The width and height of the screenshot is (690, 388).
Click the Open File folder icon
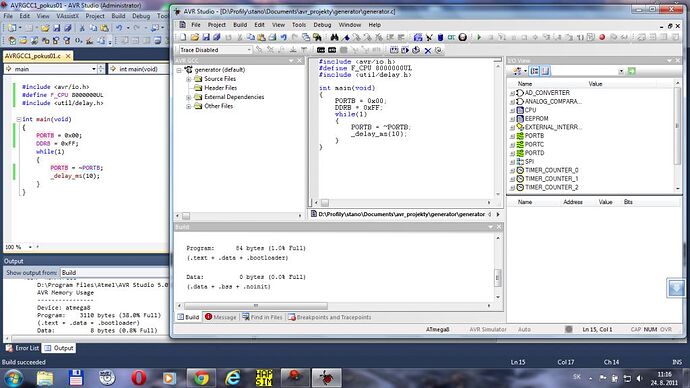tap(195, 37)
